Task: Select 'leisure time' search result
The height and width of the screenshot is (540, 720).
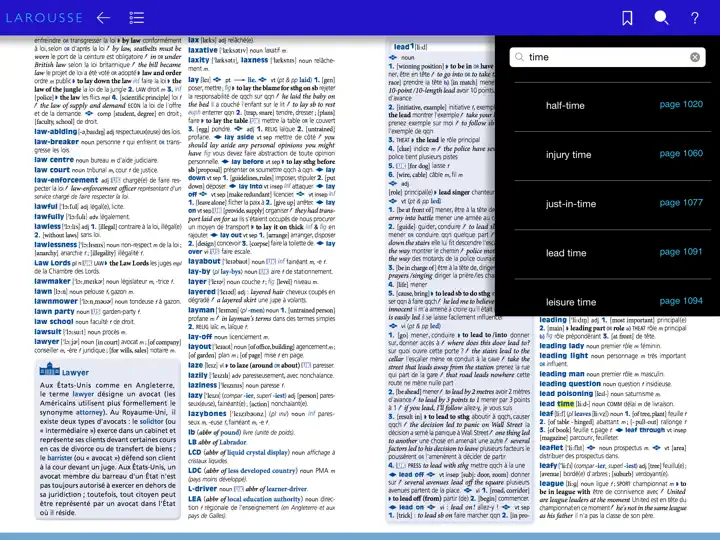Action: tap(571, 302)
